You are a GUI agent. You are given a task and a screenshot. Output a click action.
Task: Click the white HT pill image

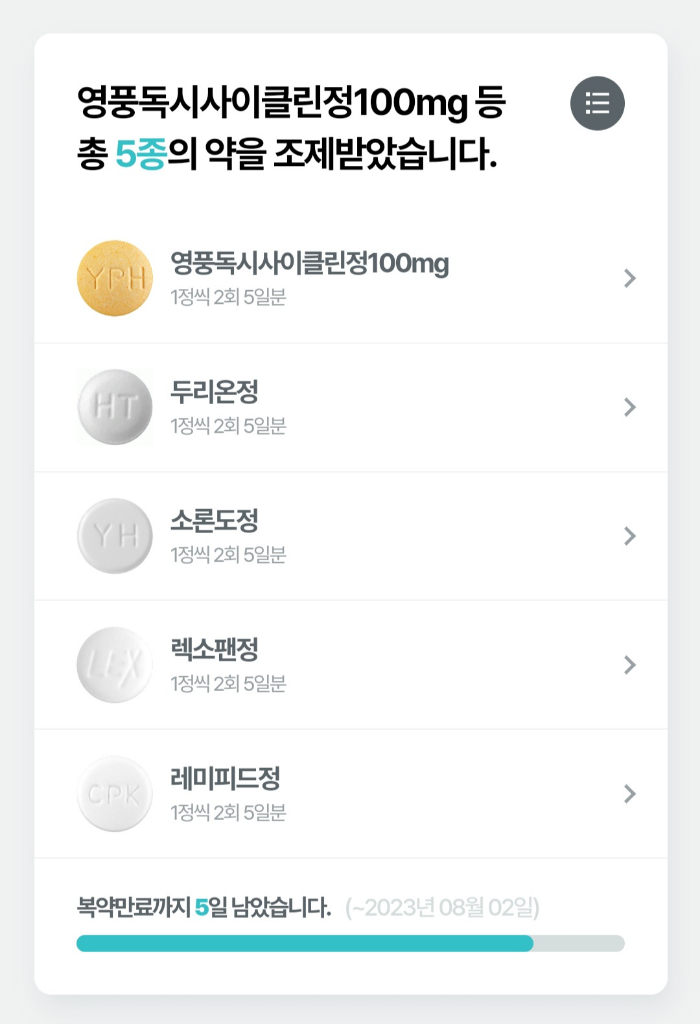pos(115,407)
